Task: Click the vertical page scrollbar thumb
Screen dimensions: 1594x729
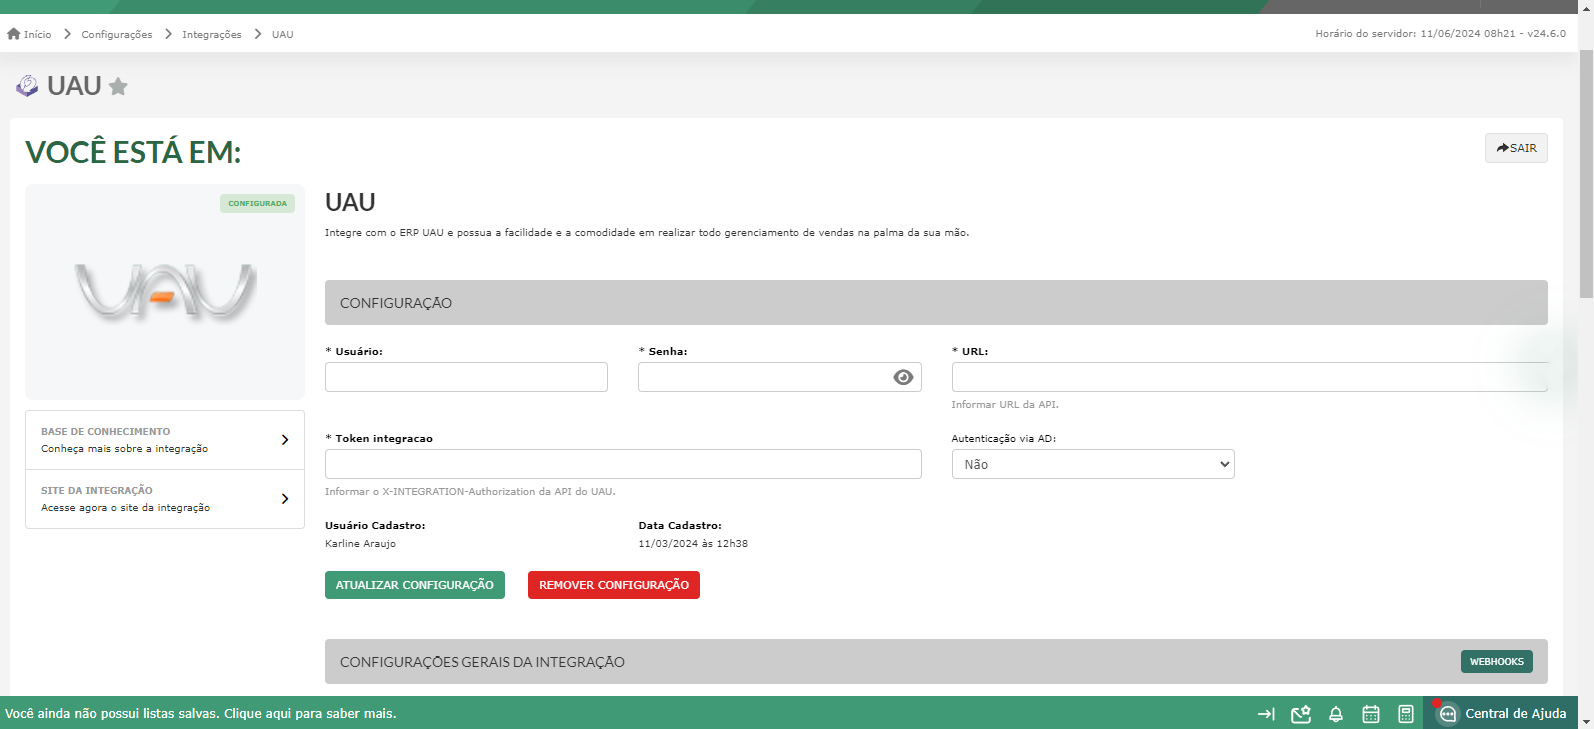Action: coord(1586,173)
